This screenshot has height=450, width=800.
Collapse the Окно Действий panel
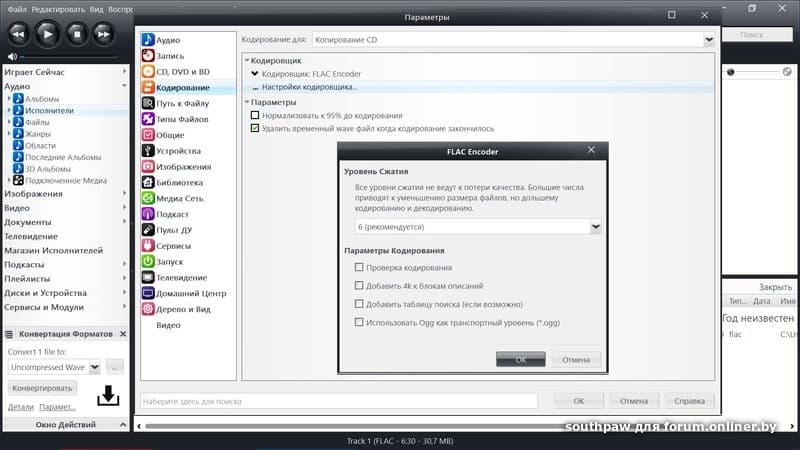123,424
